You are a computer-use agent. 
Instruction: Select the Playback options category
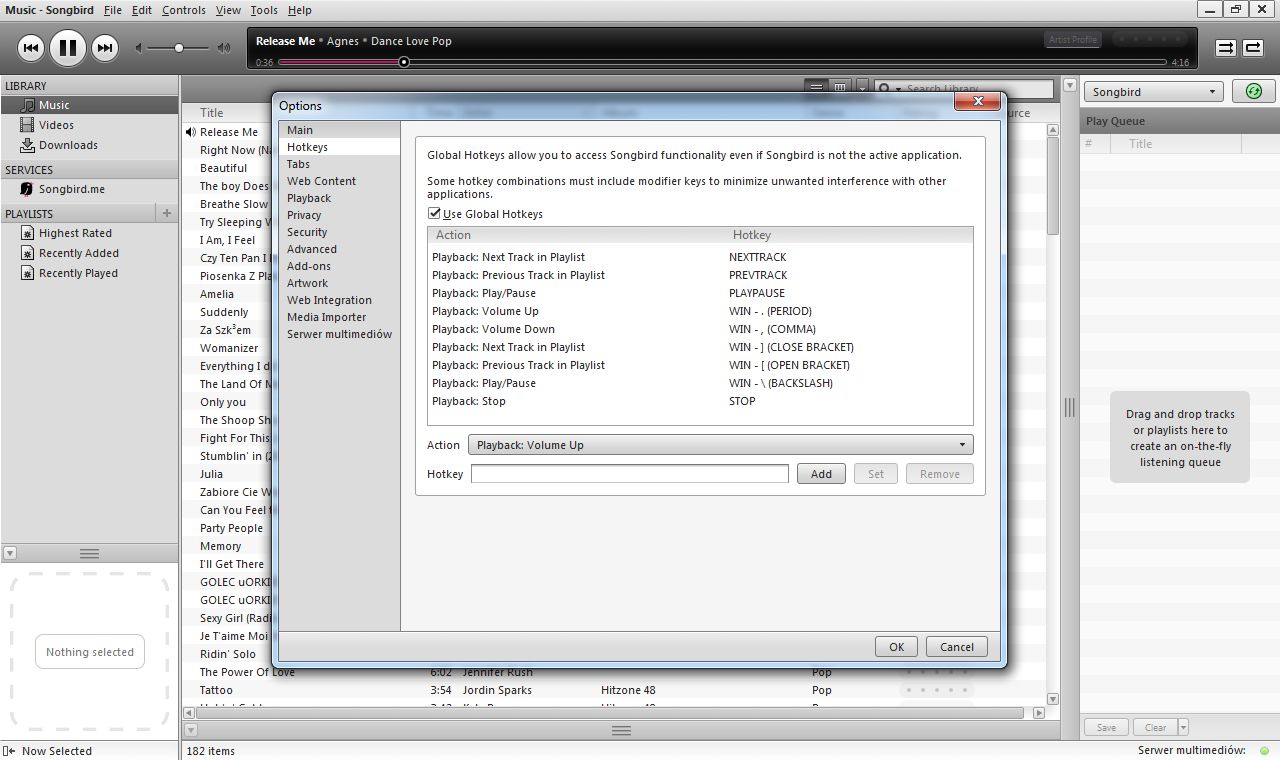pyautogui.click(x=339, y=198)
